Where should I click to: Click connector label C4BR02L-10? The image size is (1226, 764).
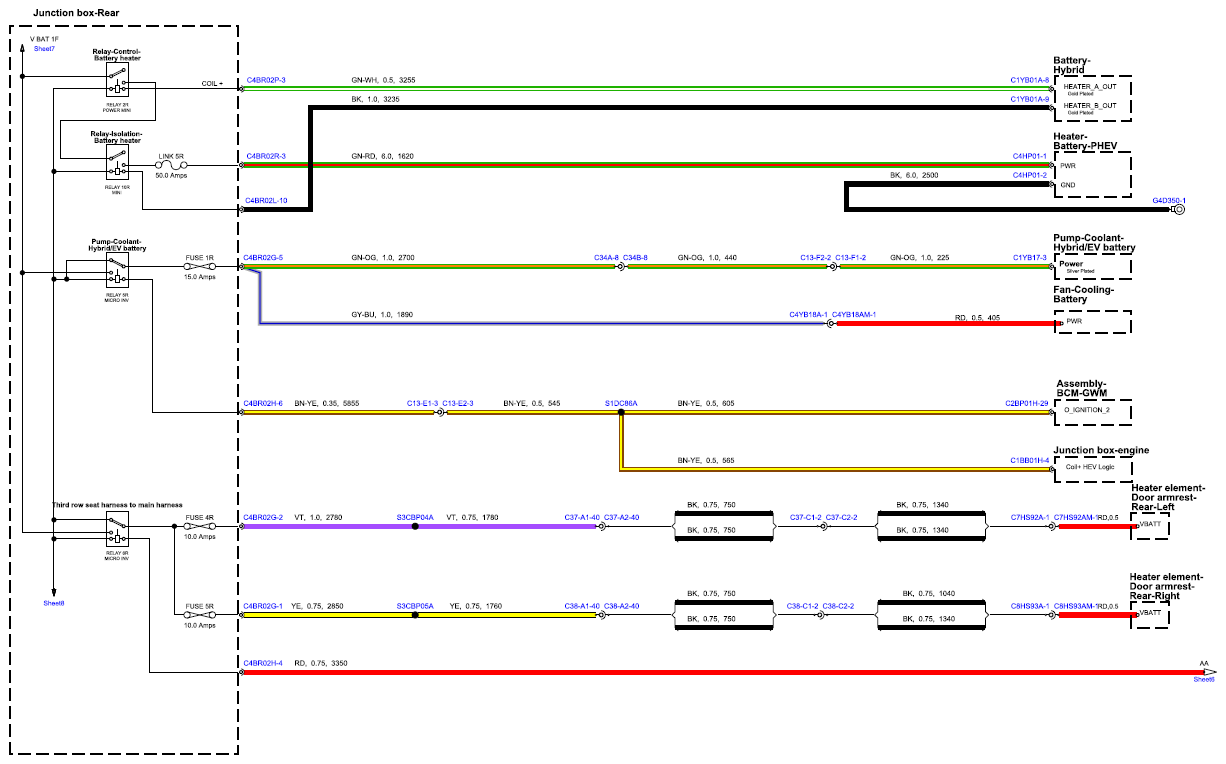tap(267, 201)
